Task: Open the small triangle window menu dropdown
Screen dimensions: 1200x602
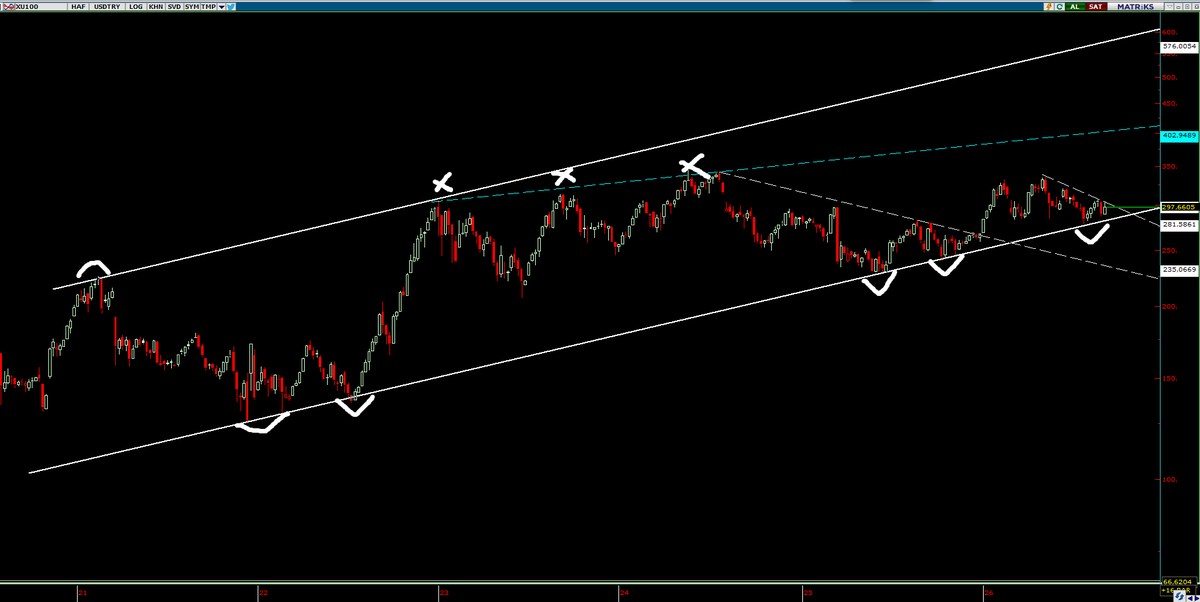Action: click(1169, 6)
